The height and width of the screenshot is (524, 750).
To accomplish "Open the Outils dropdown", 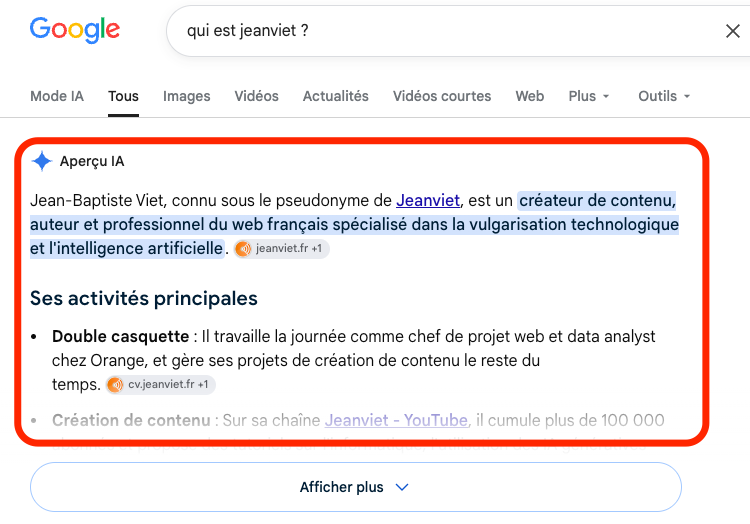I will 664,96.
